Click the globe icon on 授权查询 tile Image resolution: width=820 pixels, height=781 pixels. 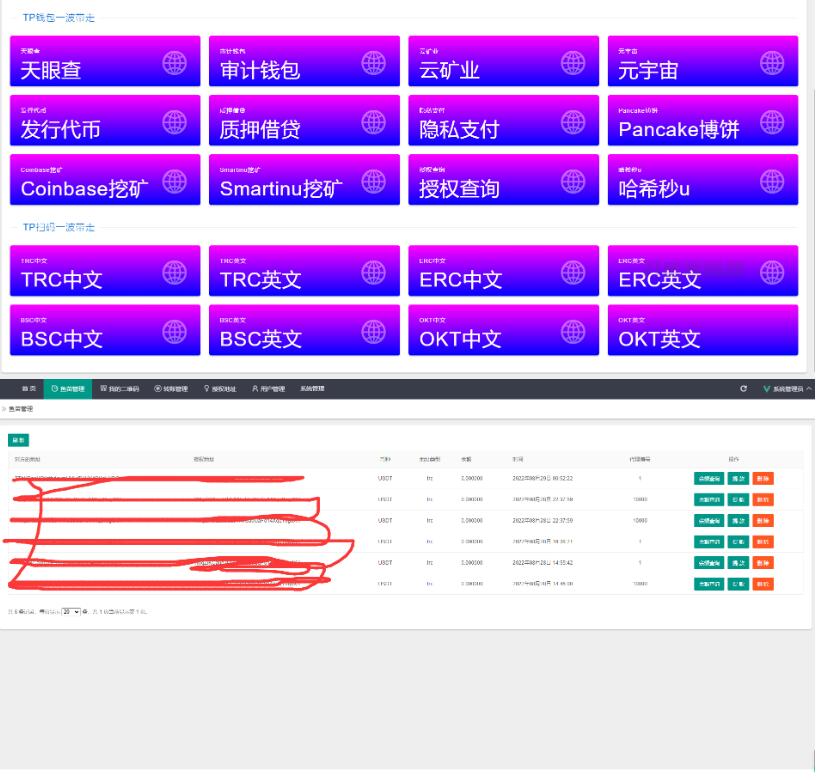pyautogui.click(x=572, y=181)
